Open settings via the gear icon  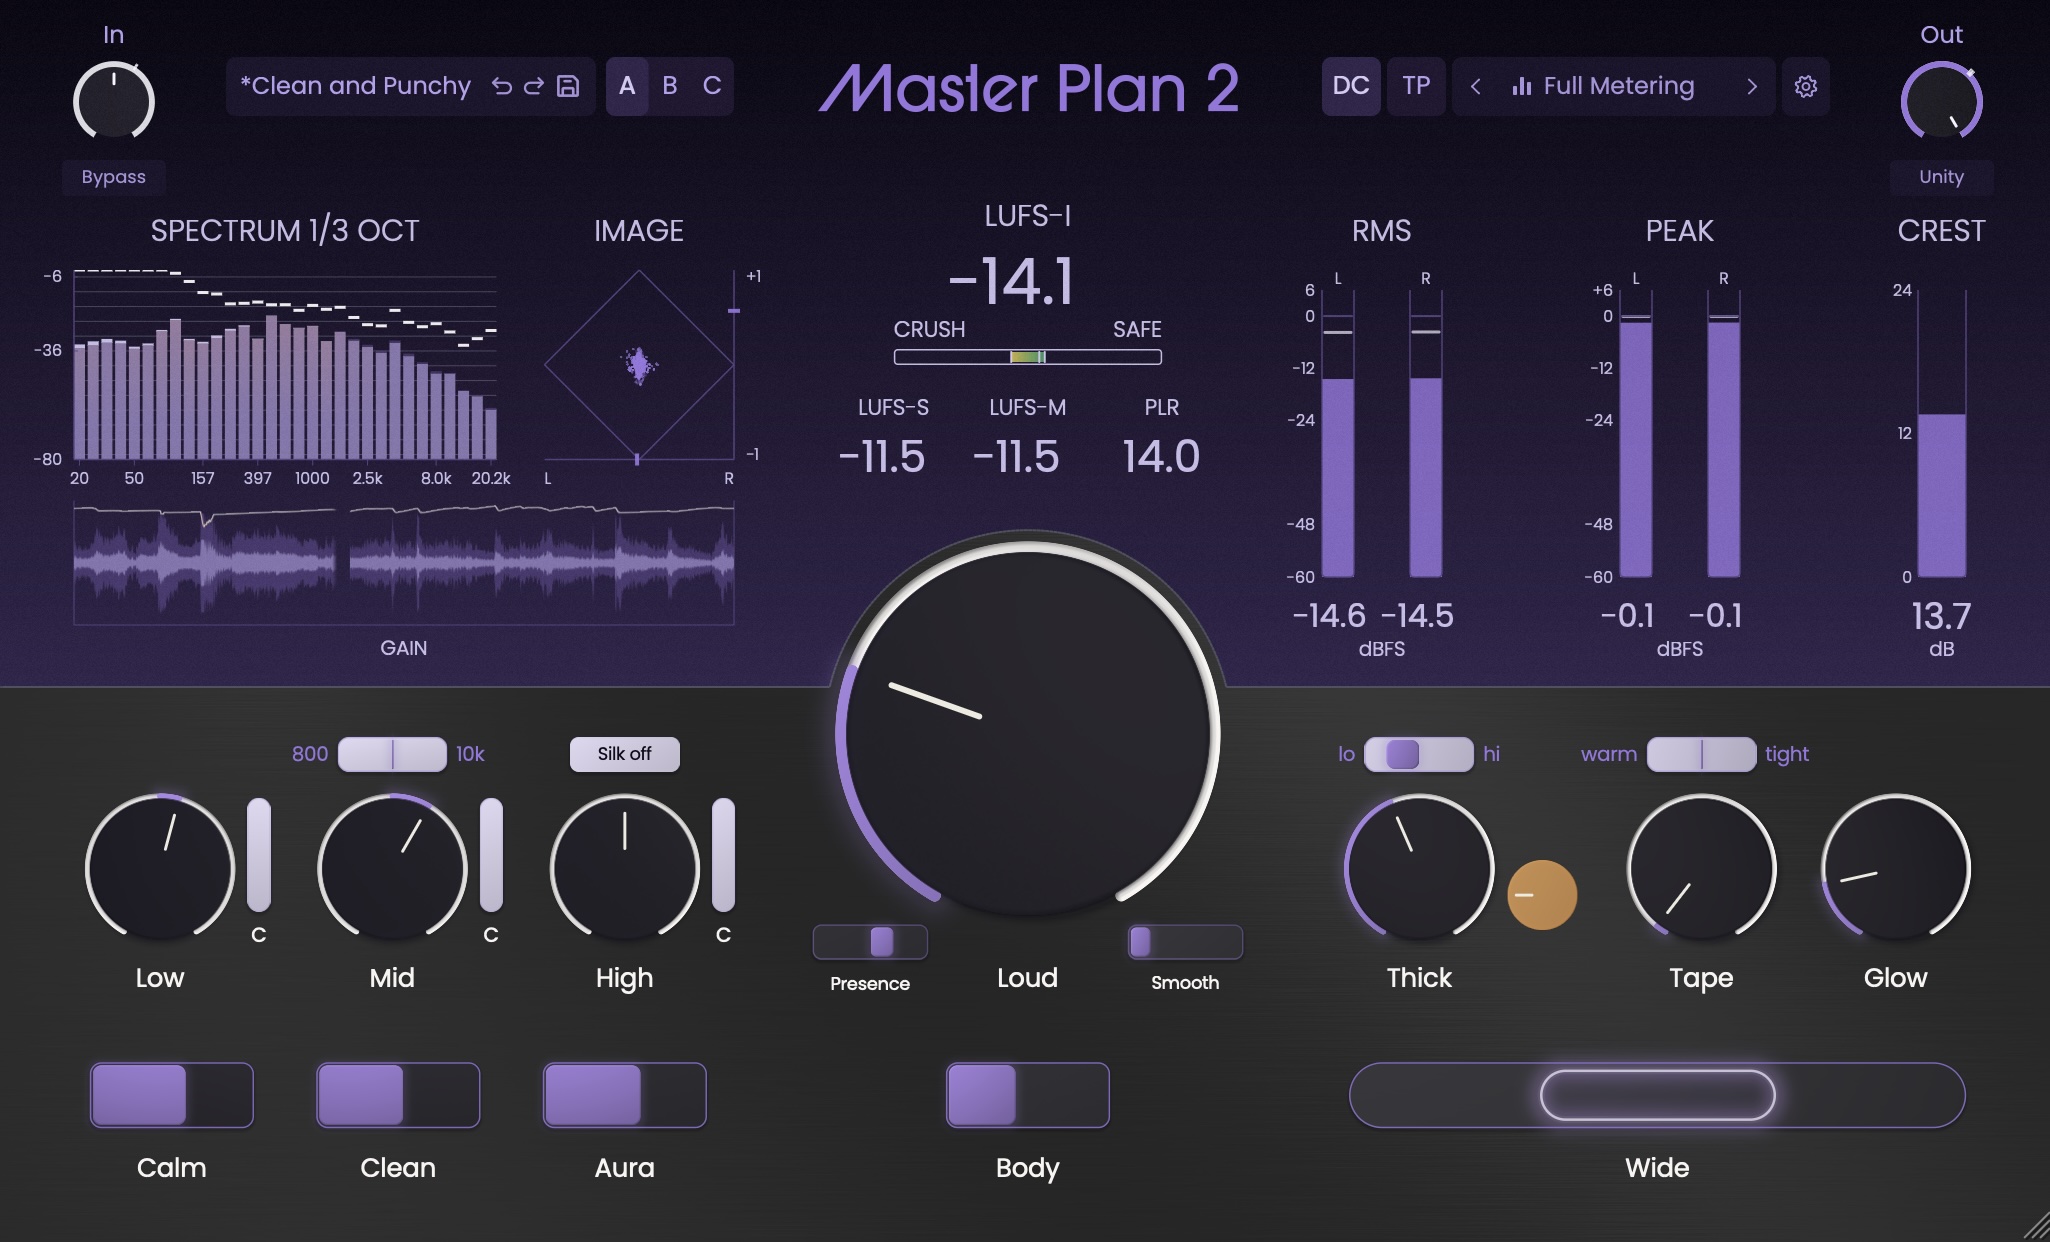[1805, 86]
